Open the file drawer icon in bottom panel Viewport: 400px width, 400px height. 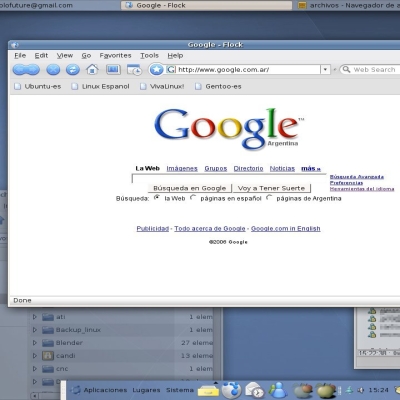click(x=208, y=390)
